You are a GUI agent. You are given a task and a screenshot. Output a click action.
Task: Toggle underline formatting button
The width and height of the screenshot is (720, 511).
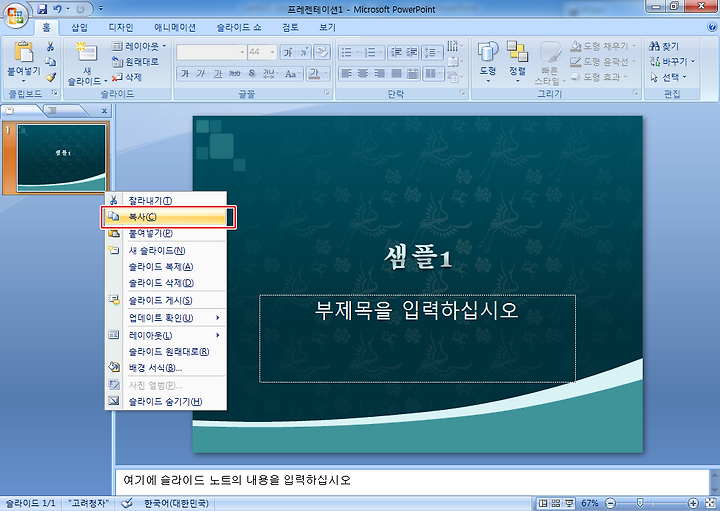click(218, 73)
